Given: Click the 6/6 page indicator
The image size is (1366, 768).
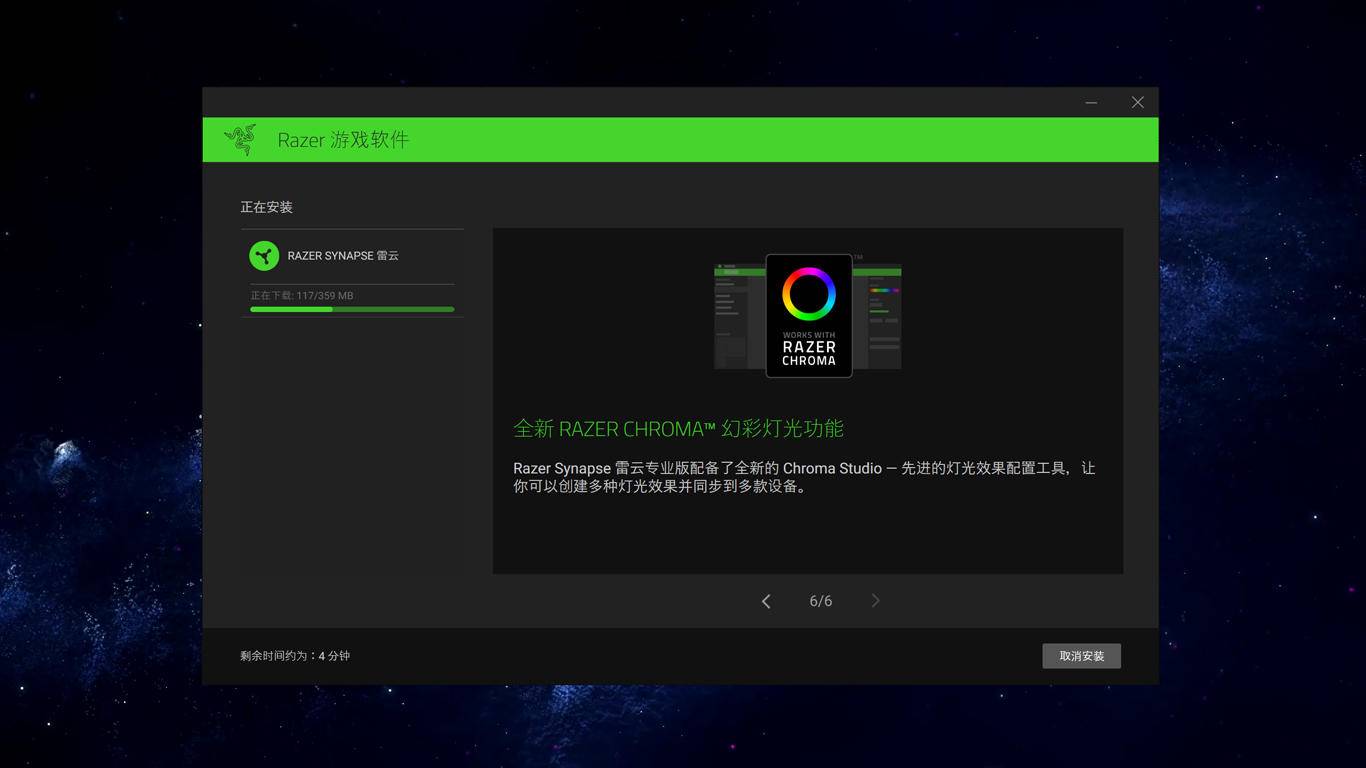Looking at the screenshot, I should [820, 601].
